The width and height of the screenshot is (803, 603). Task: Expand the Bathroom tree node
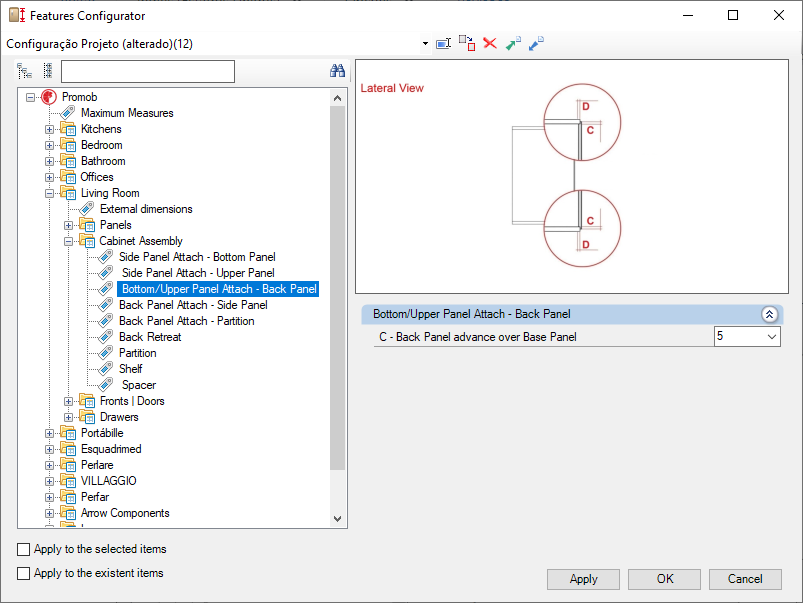[50, 161]
